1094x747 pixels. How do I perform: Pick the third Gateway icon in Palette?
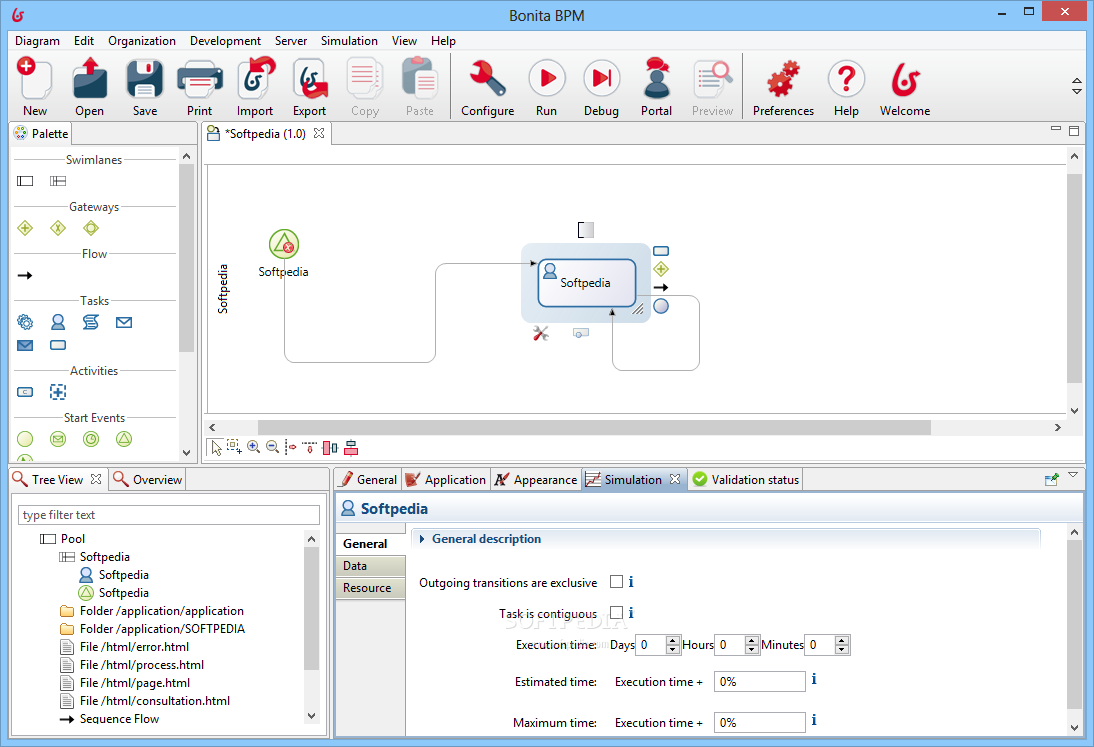pos(91,228)
